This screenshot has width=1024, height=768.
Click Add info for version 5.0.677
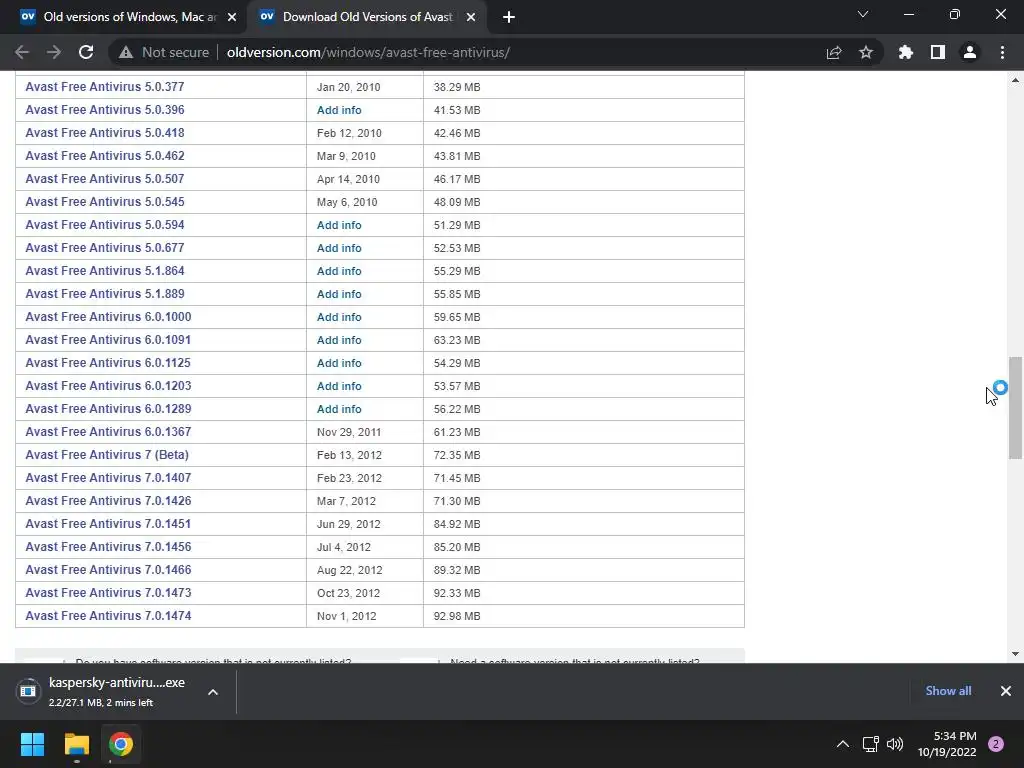pos(339,248)
